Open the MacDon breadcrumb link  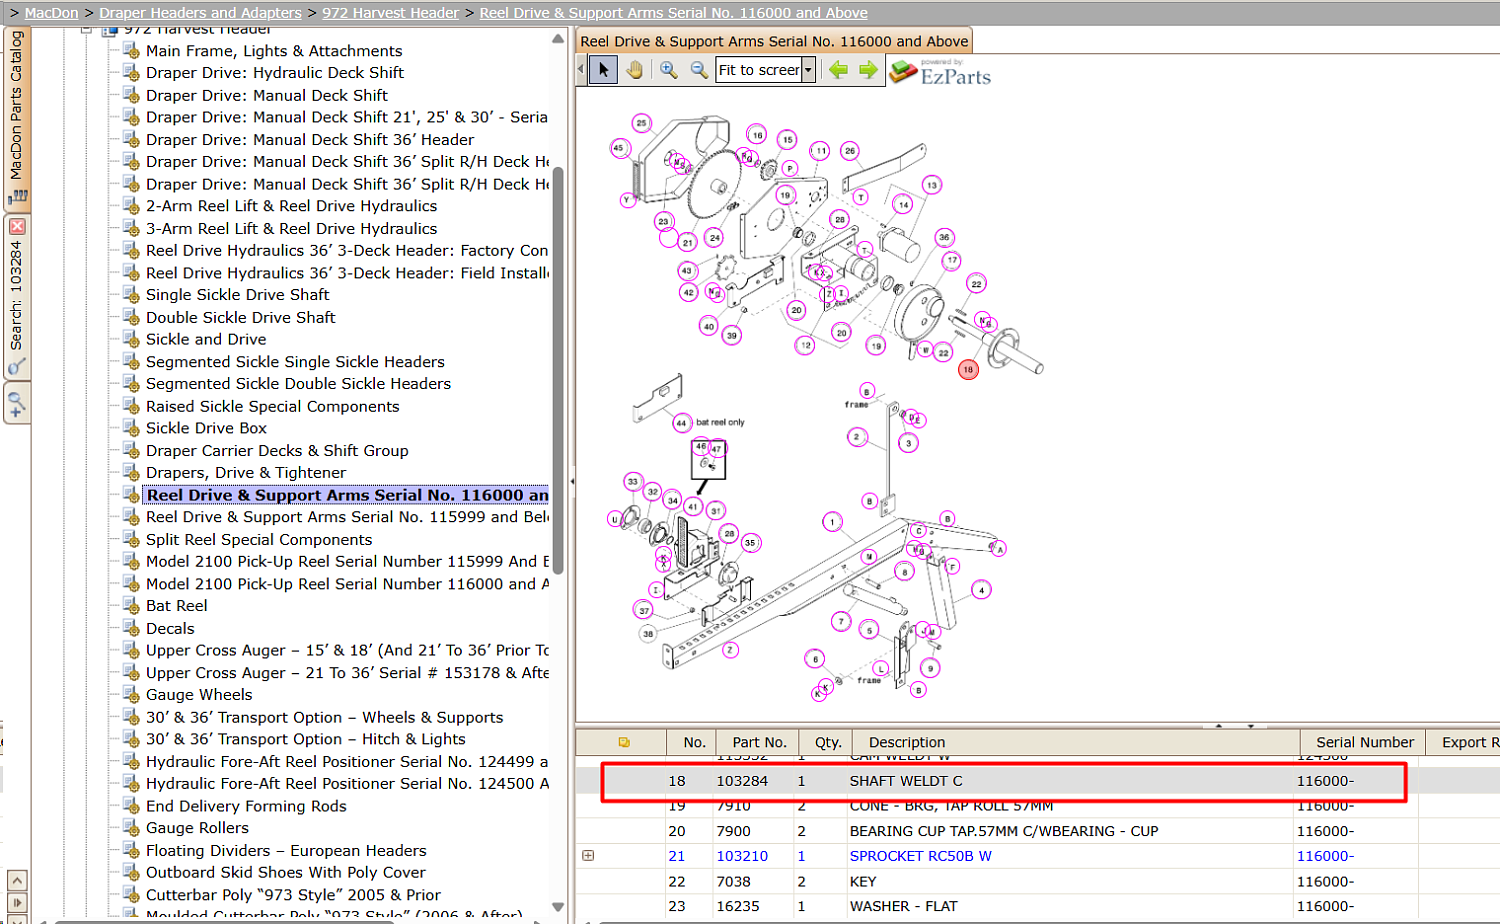point(51,13)
